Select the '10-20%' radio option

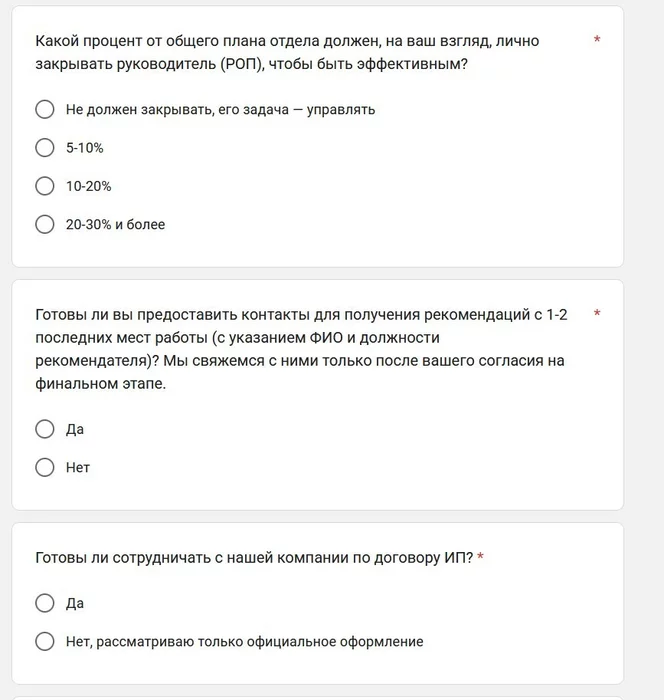point(45,186)
